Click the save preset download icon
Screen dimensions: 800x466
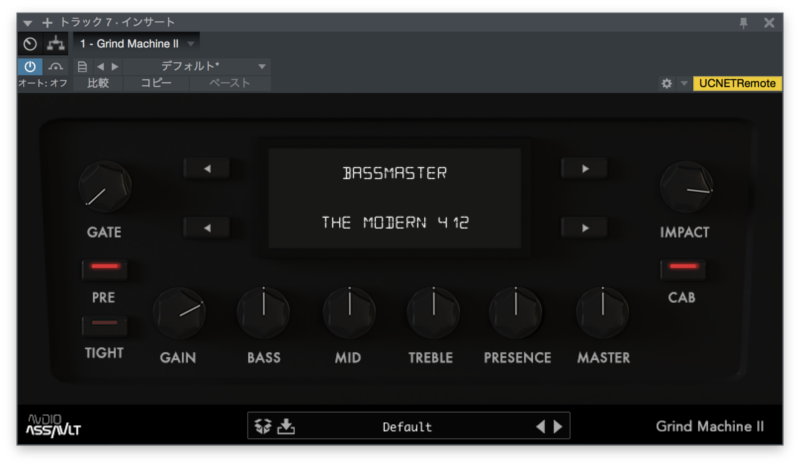pyautogui.click(x=286, y=426)
